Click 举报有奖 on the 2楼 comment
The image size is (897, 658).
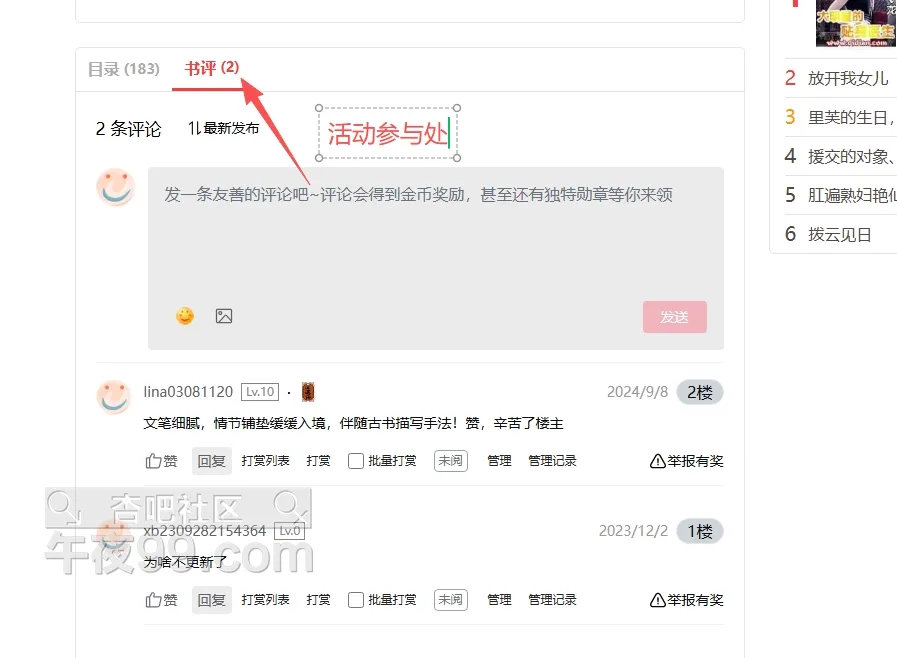tap(686, 461)
